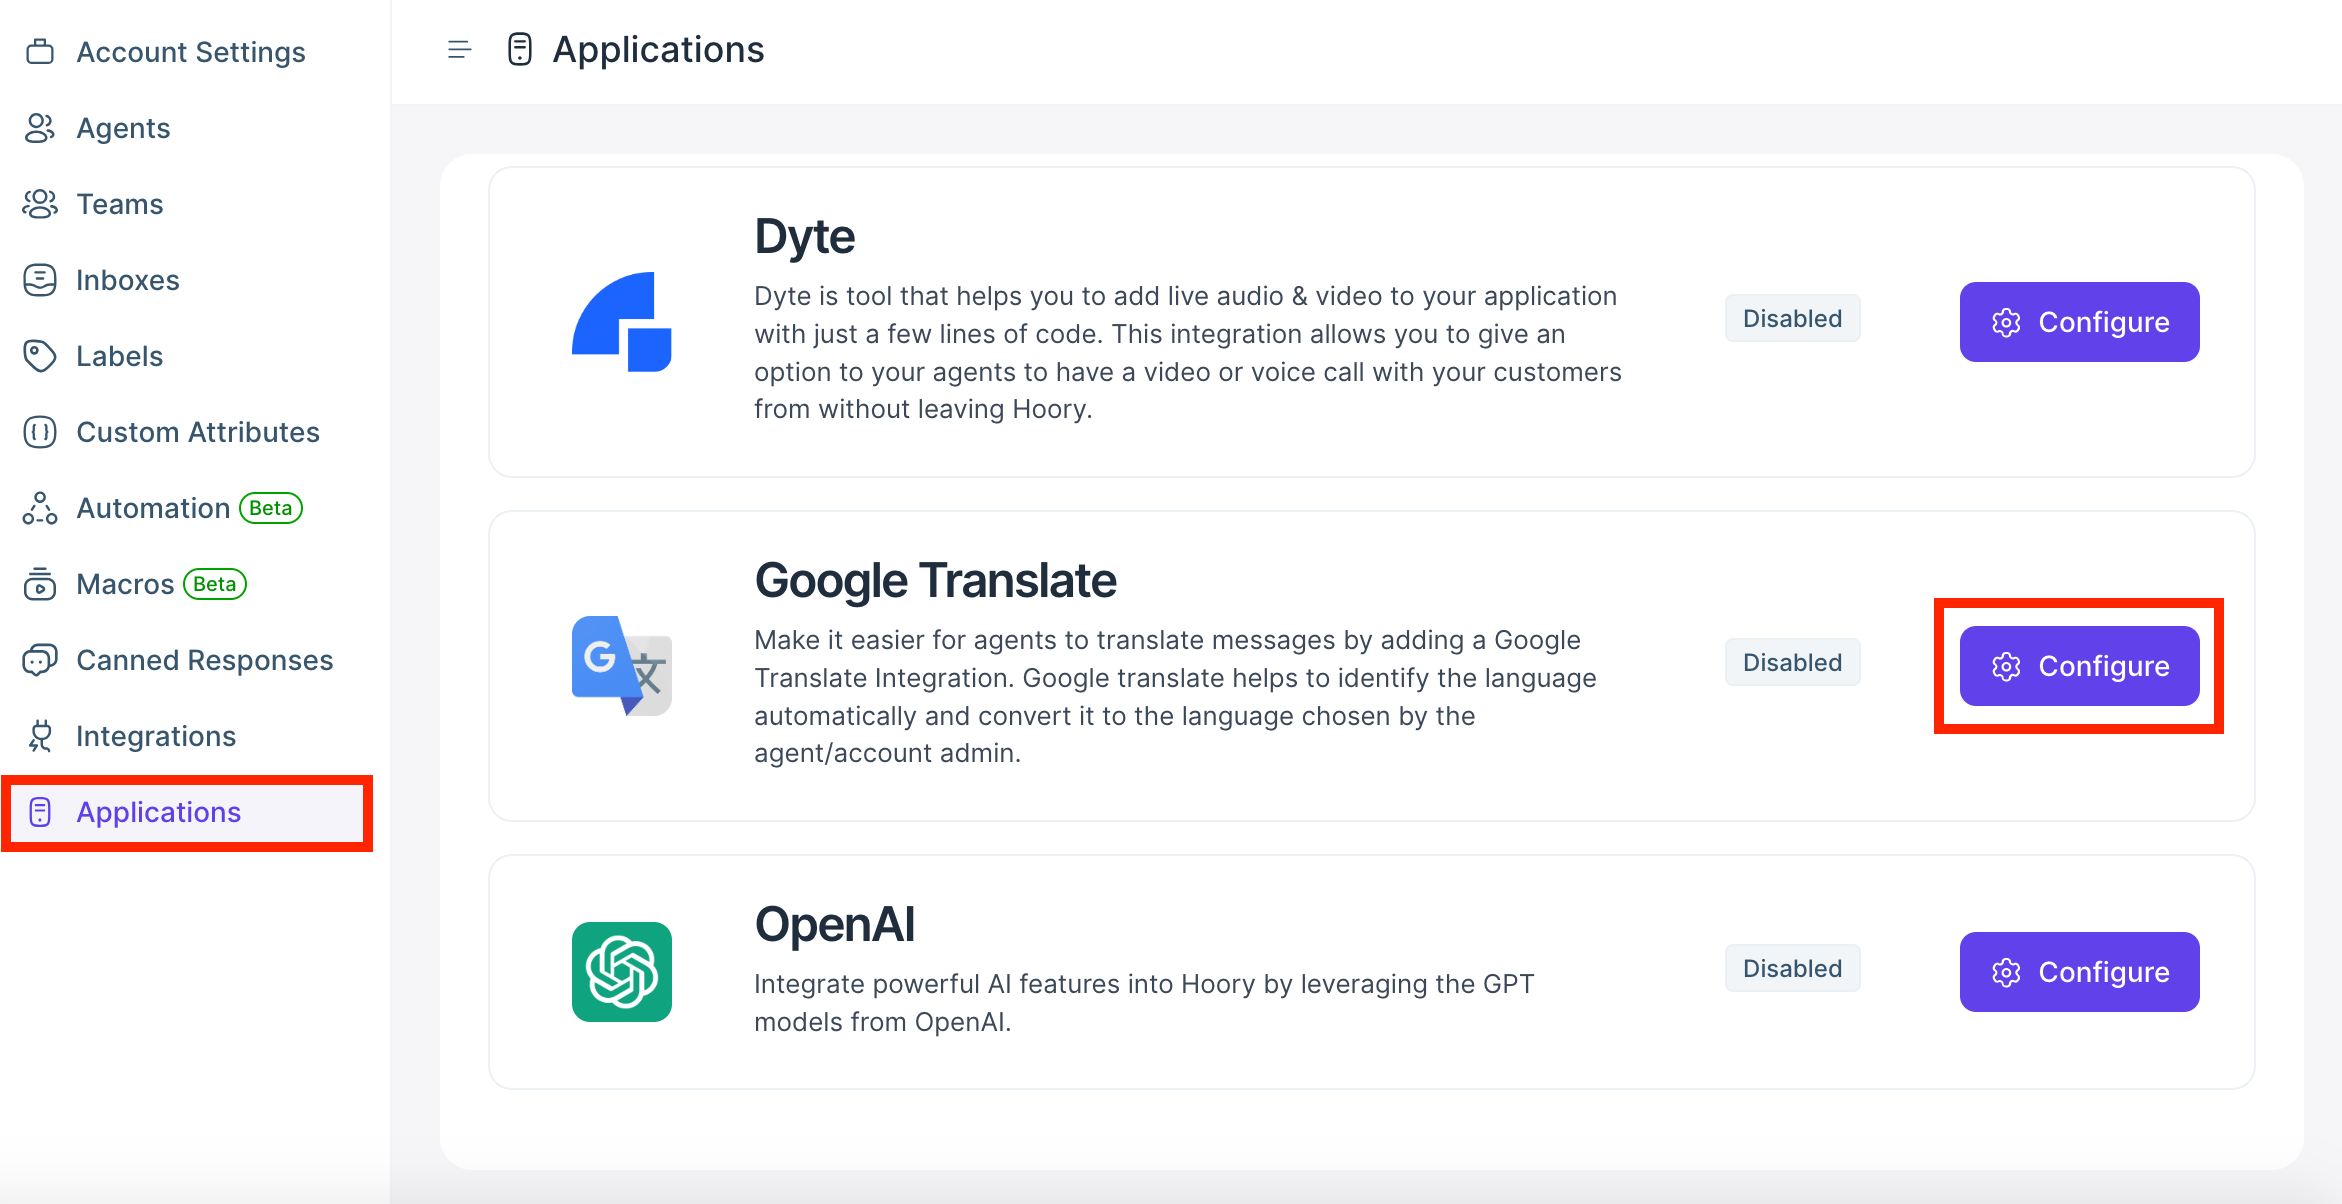Click the Account Settings briefcase icon
Image resolution: width=2342 pixels, height=1204 pixels.
(40, 52)
